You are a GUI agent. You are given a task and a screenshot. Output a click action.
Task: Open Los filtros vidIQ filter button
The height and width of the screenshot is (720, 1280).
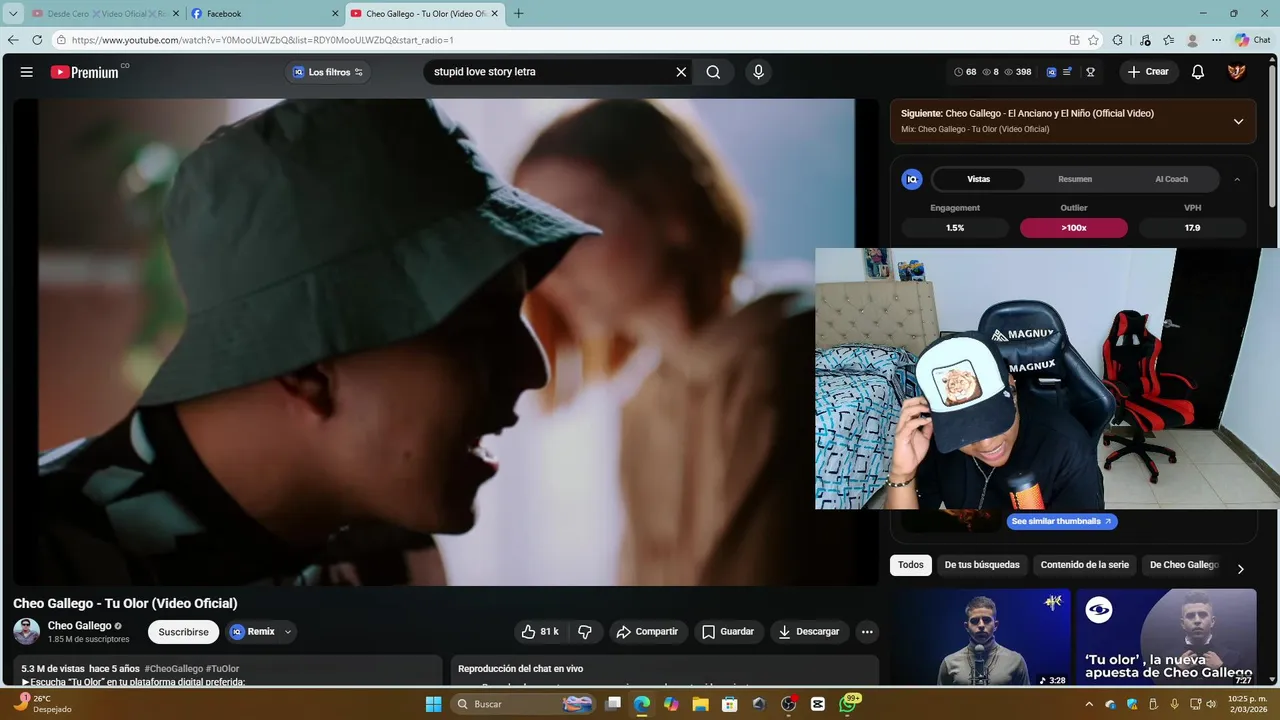(x=327, y=72)
